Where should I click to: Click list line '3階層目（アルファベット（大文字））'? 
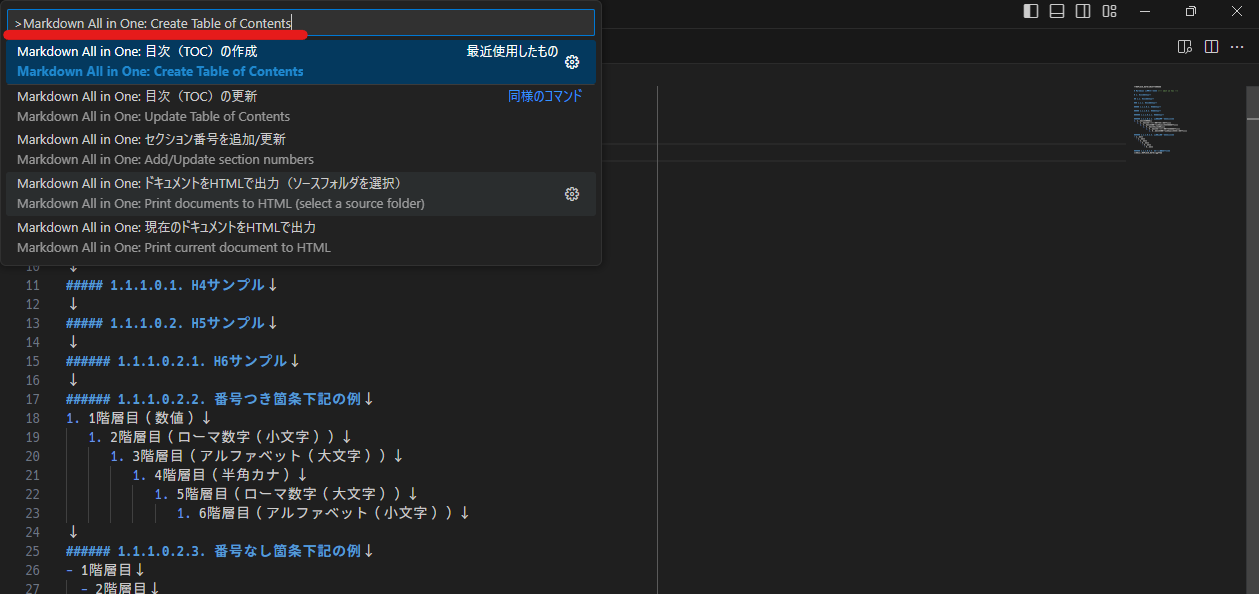click(x=257, y=456)
